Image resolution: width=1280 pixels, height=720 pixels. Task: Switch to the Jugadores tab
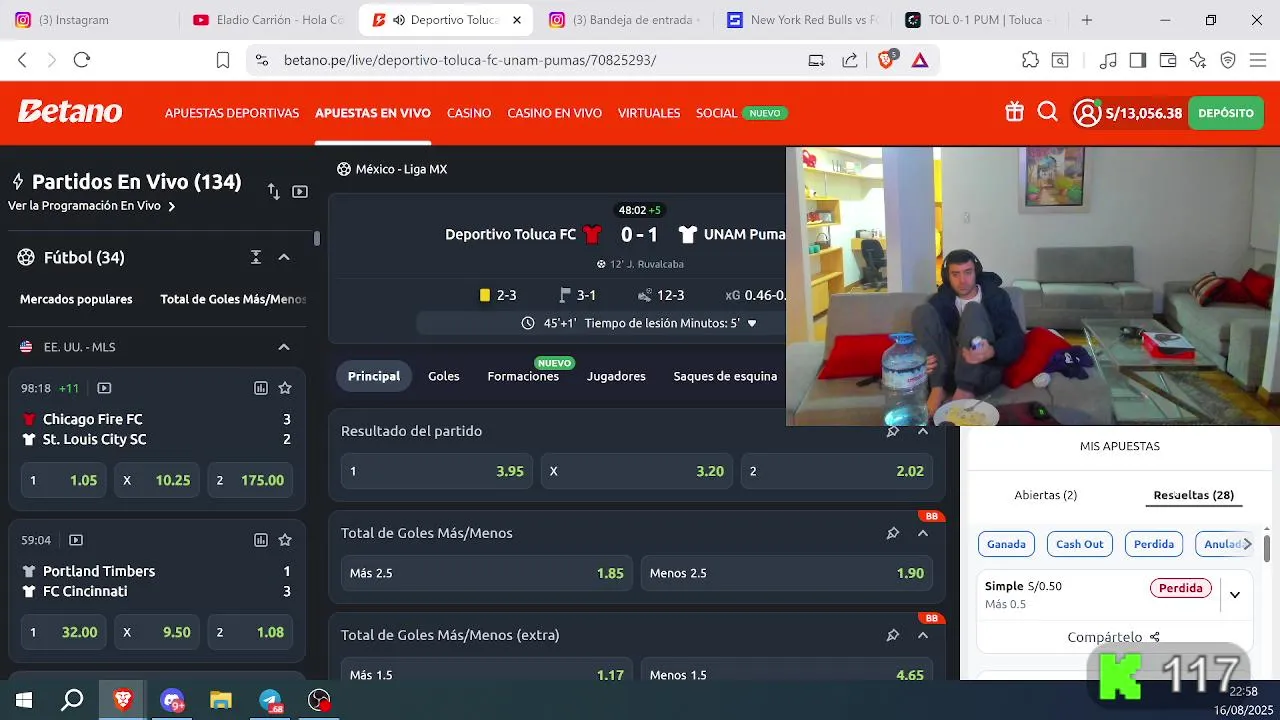616,376
